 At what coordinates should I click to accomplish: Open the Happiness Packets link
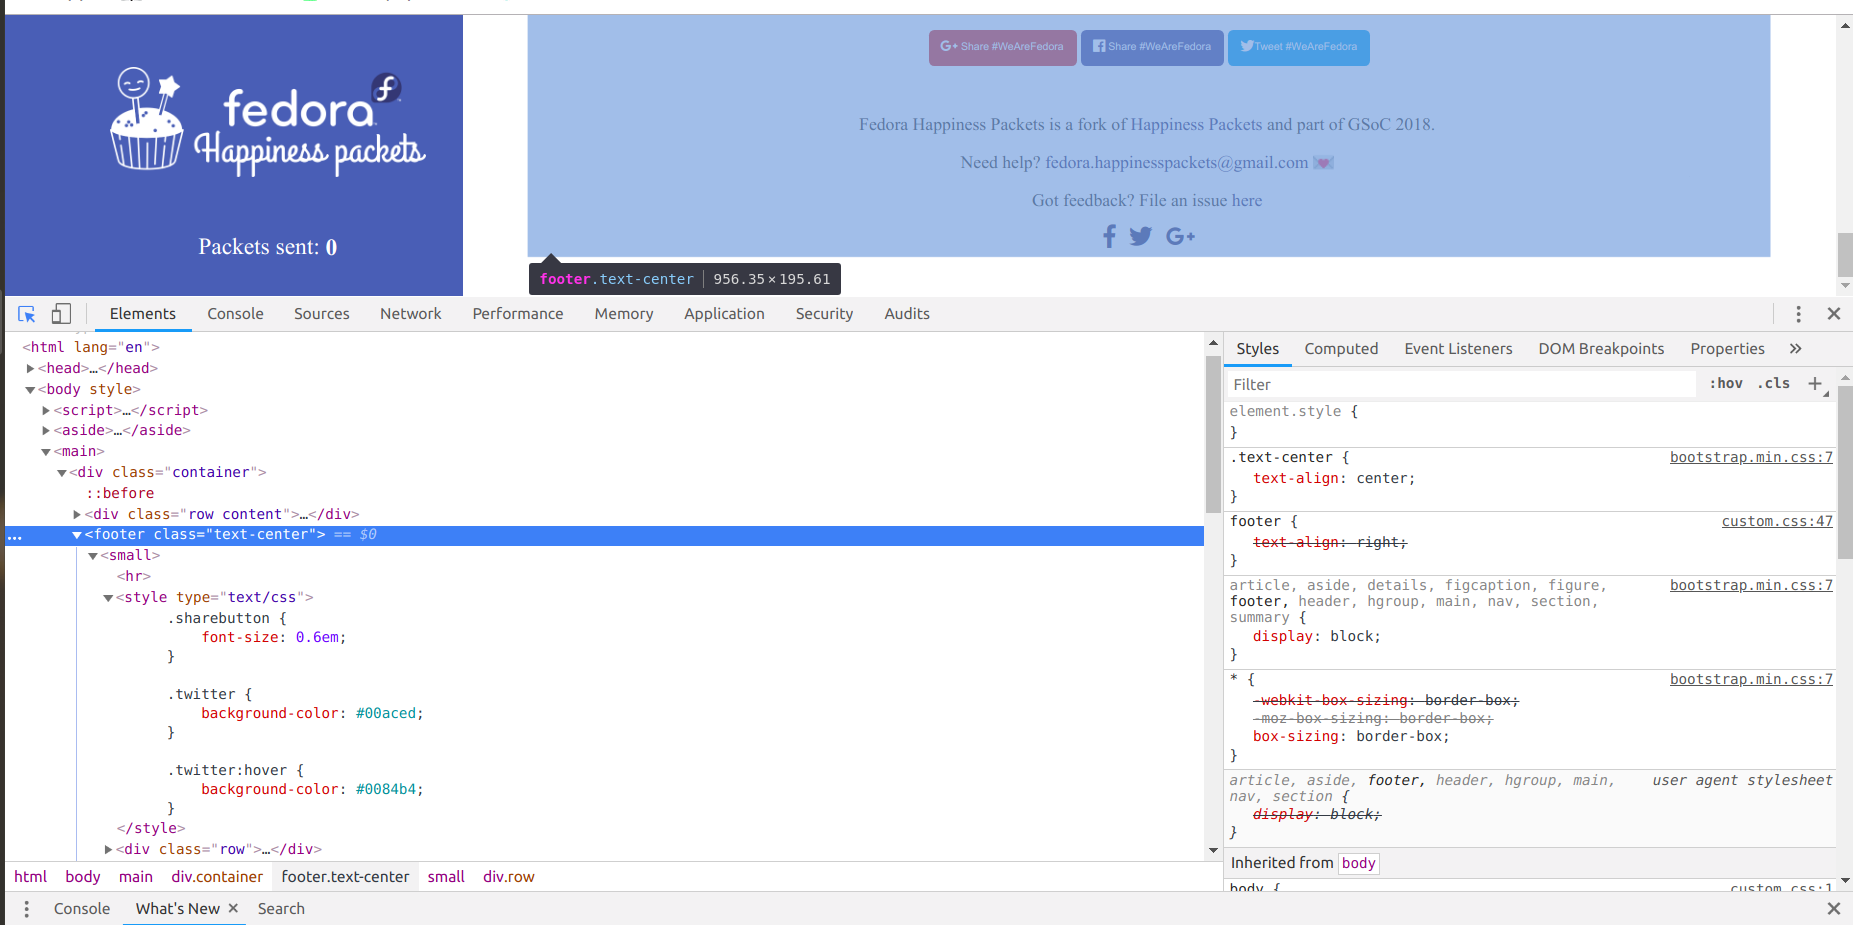coord(1196,125)
